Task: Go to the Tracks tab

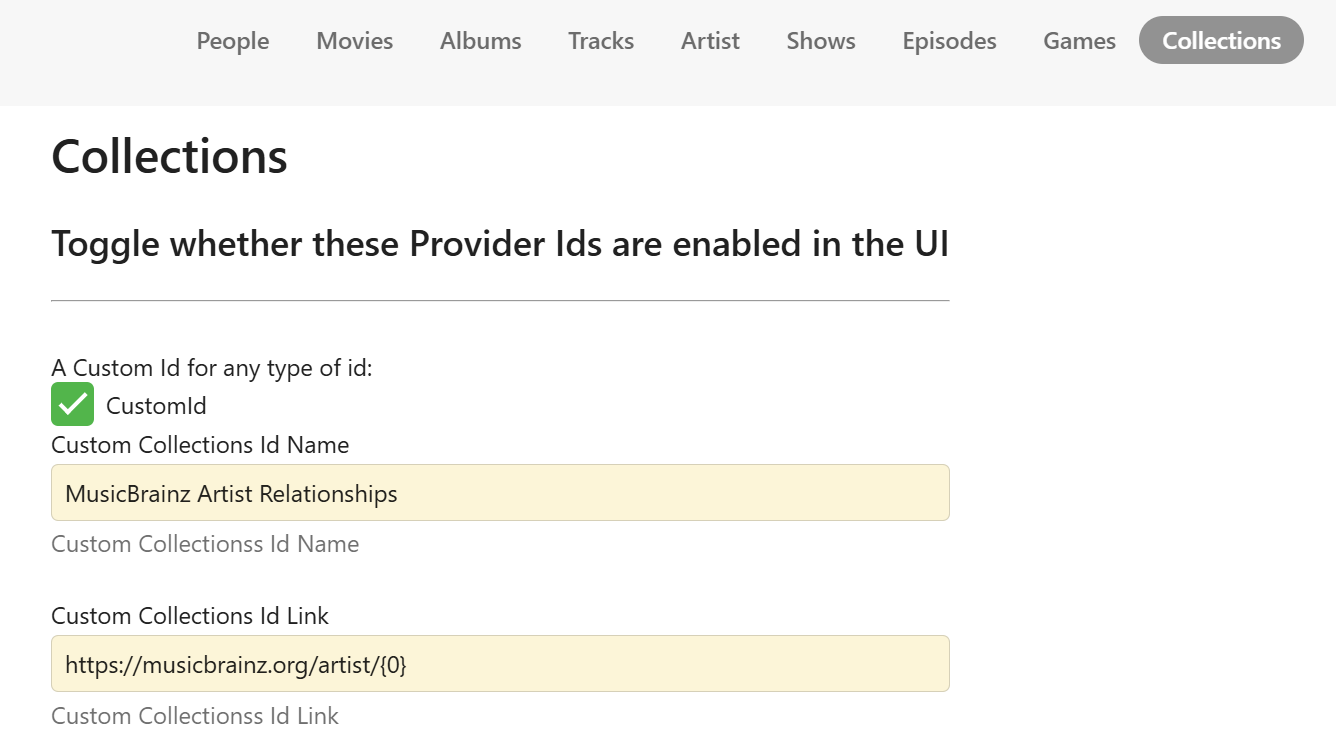Action: 601,41
